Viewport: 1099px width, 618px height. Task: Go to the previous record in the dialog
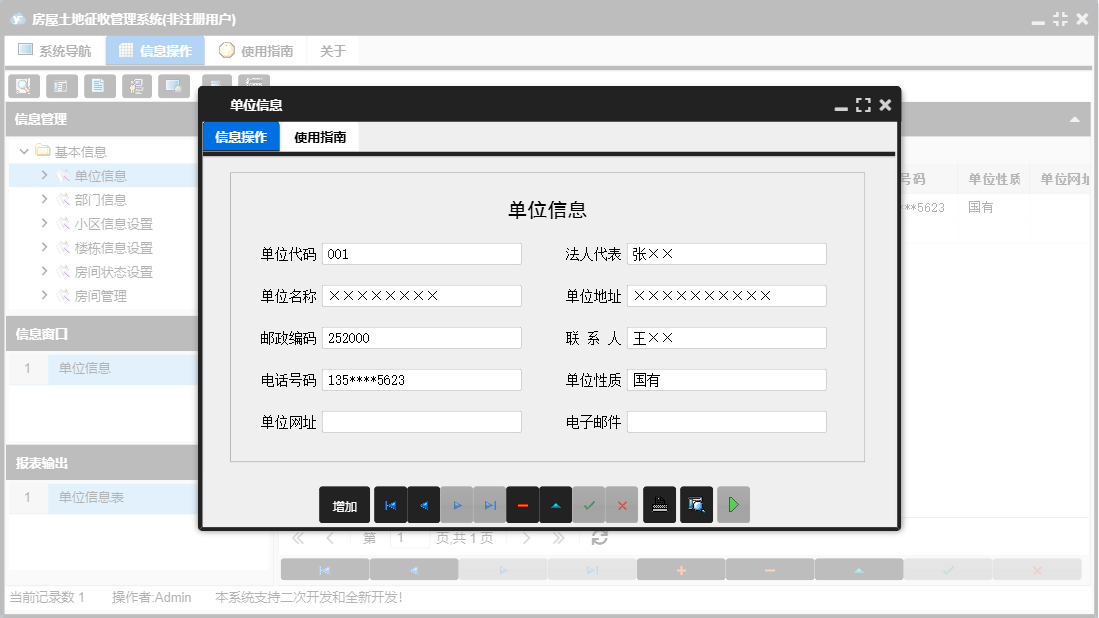click(x=423, y=505)
